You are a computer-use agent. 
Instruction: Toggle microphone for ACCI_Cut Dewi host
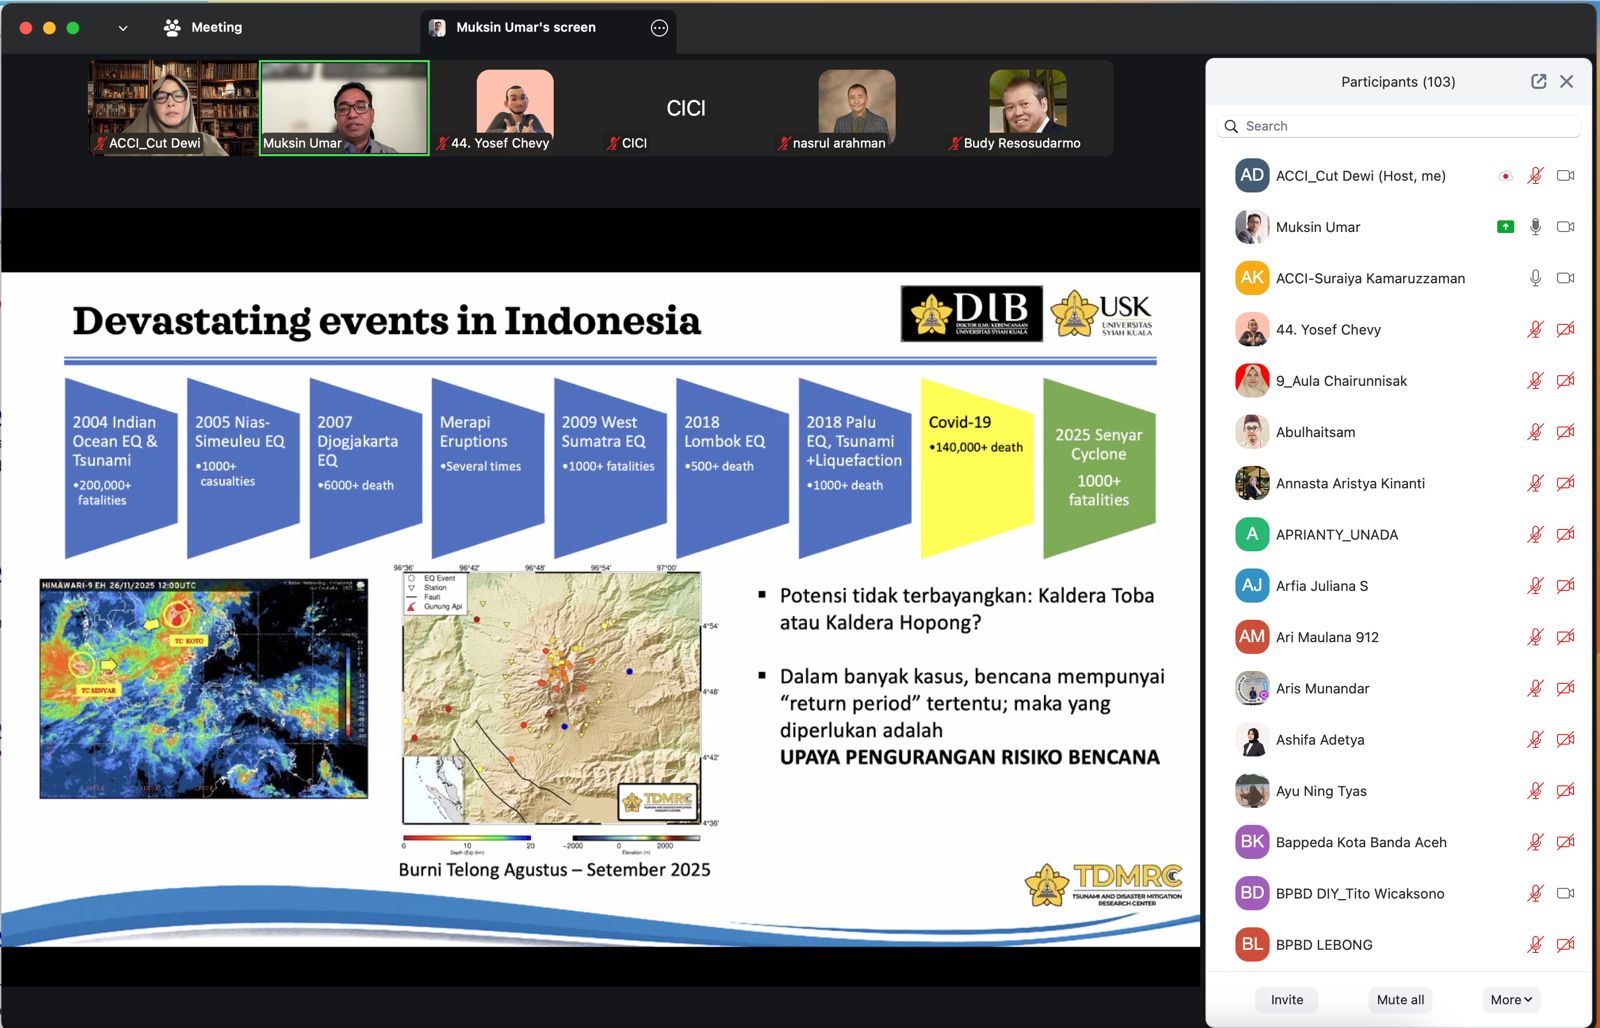pos(1535,176)
